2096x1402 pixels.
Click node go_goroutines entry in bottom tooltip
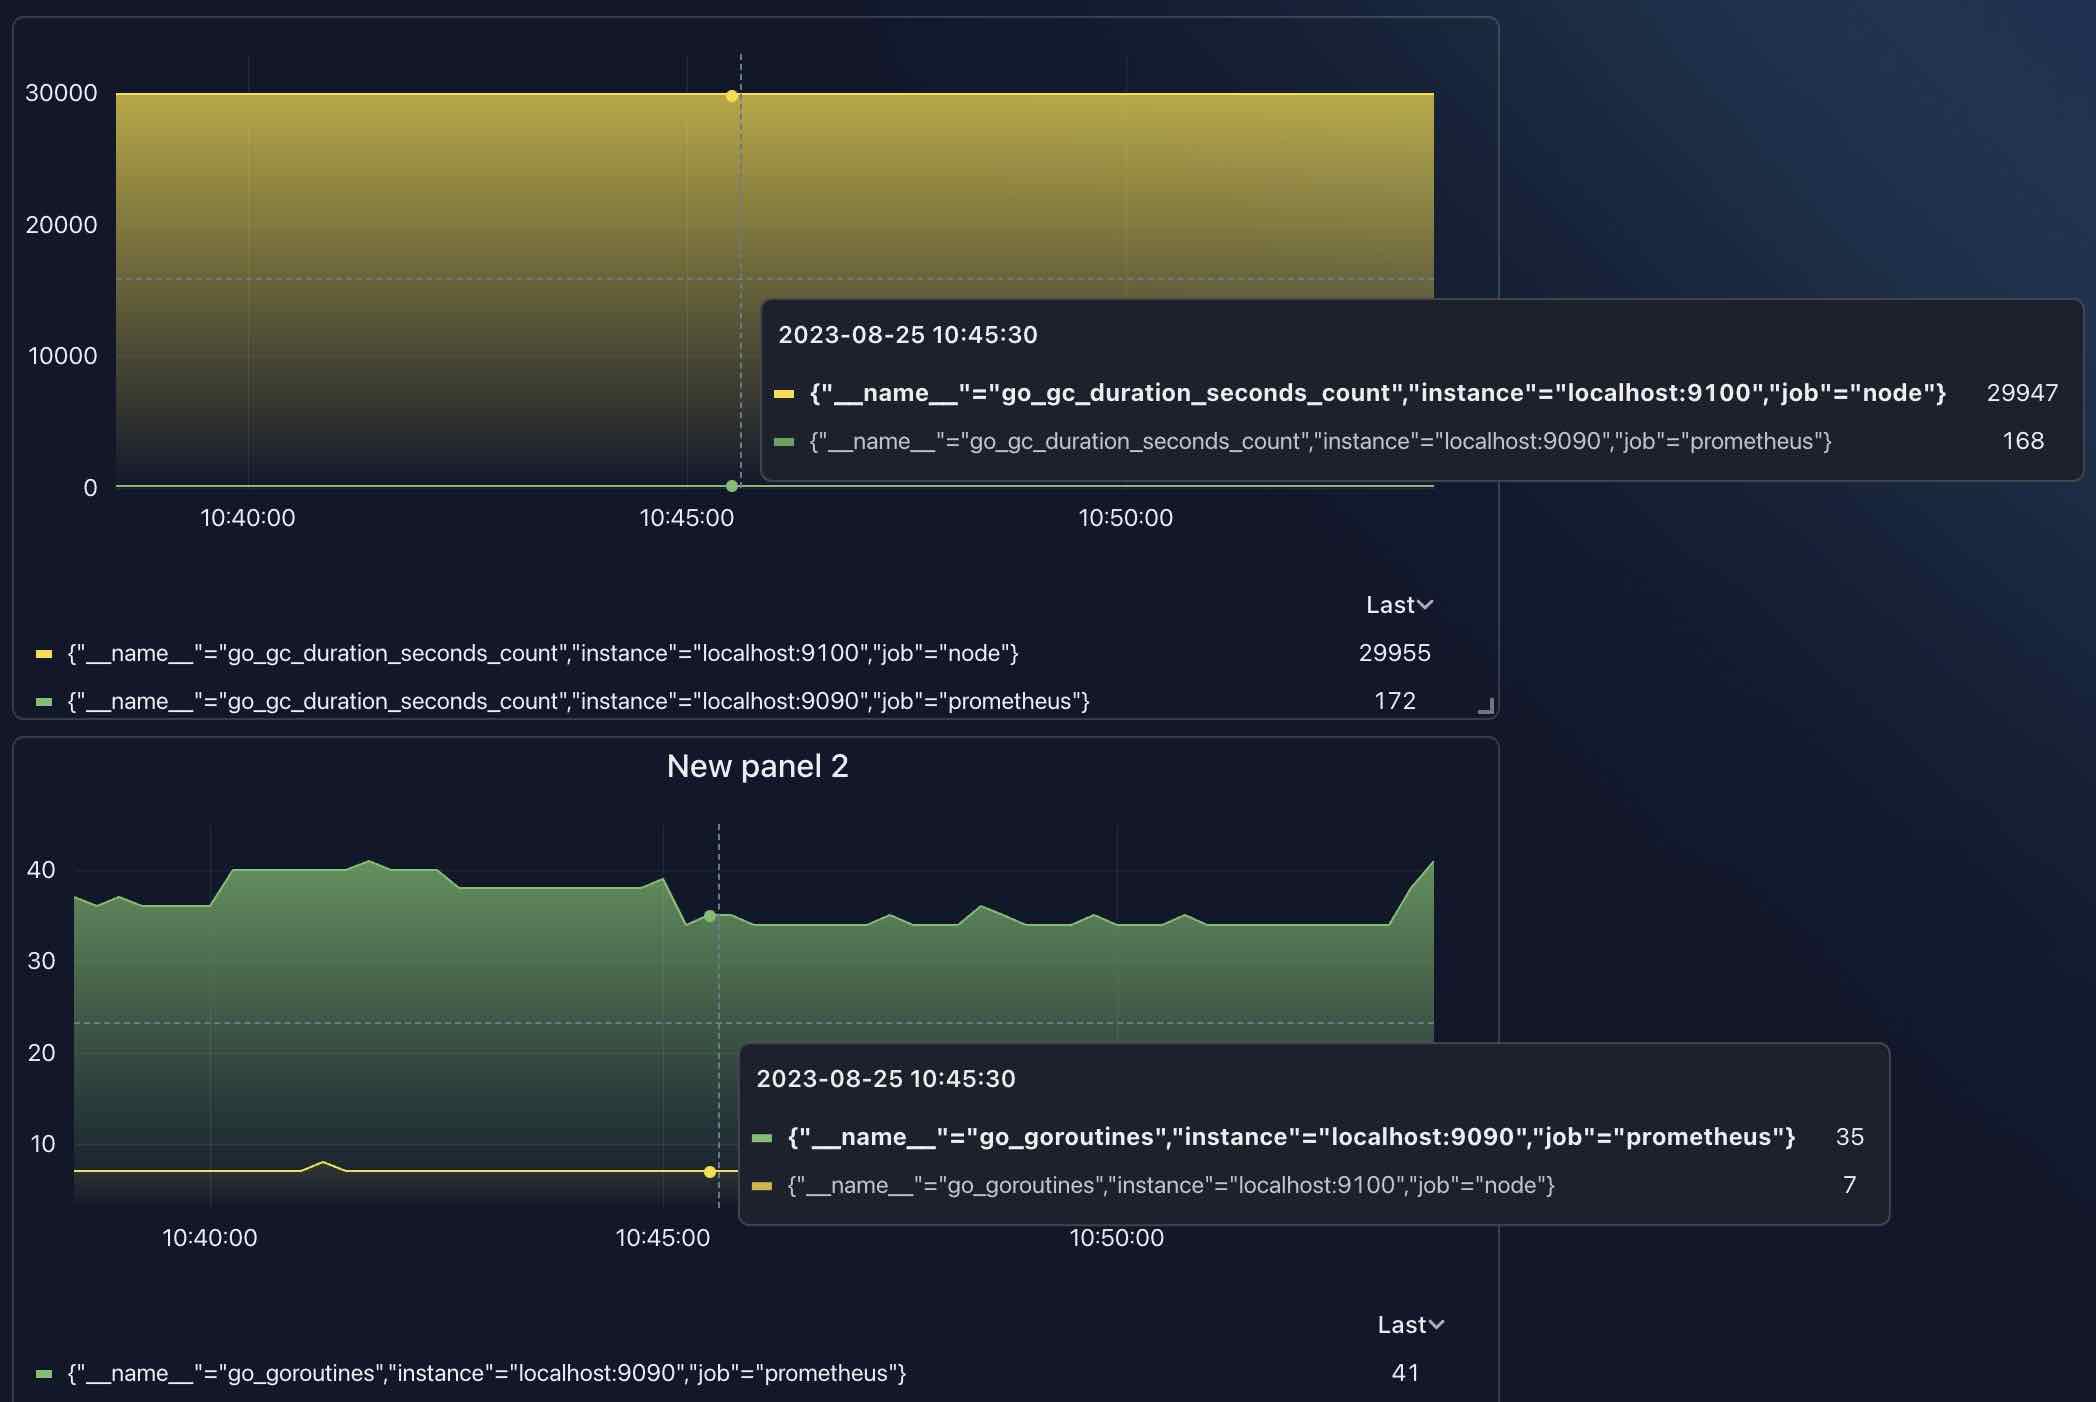1171,1185
